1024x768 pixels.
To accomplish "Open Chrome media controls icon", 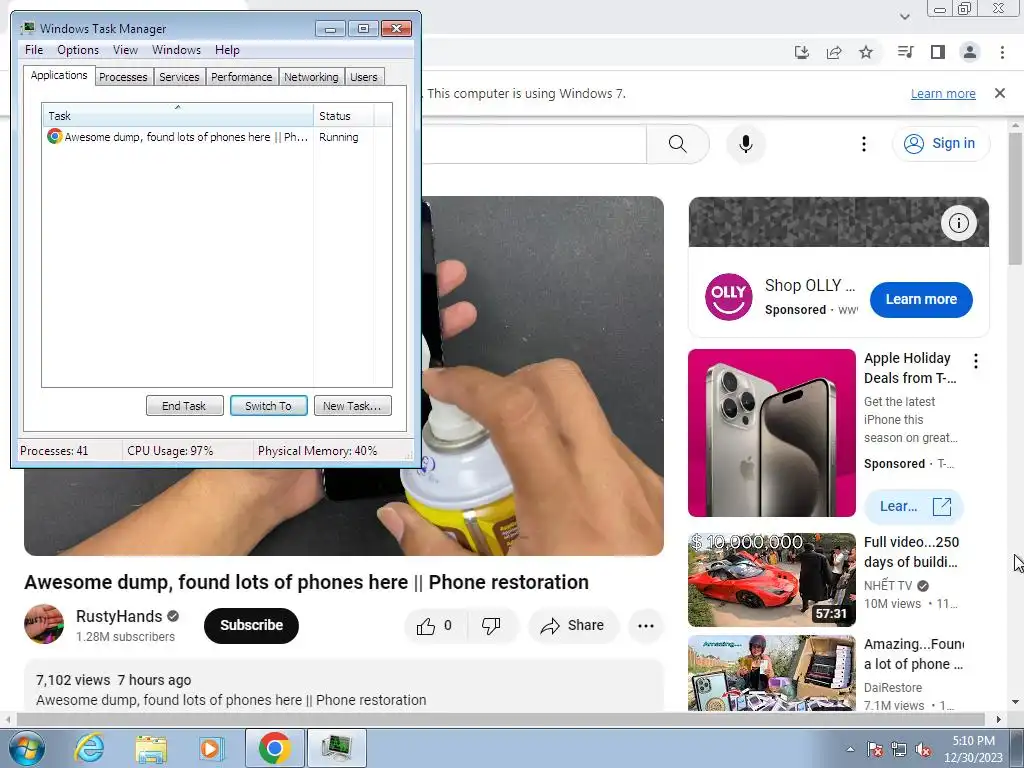I will click(x=905, y=52).
